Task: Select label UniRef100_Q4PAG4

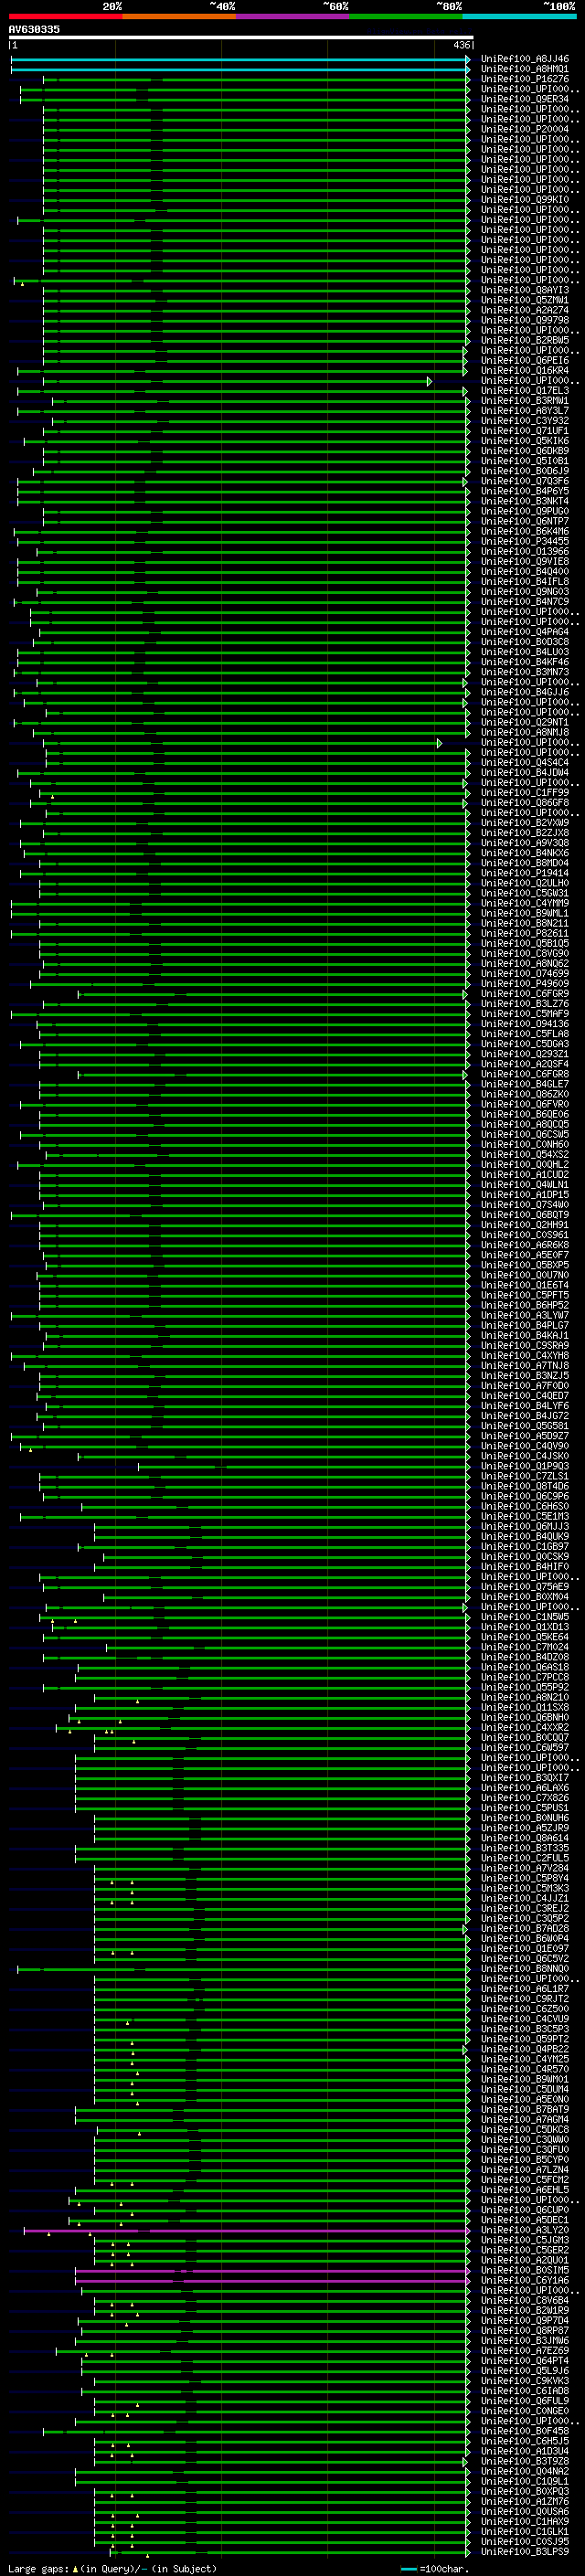Action: point(525,632)
